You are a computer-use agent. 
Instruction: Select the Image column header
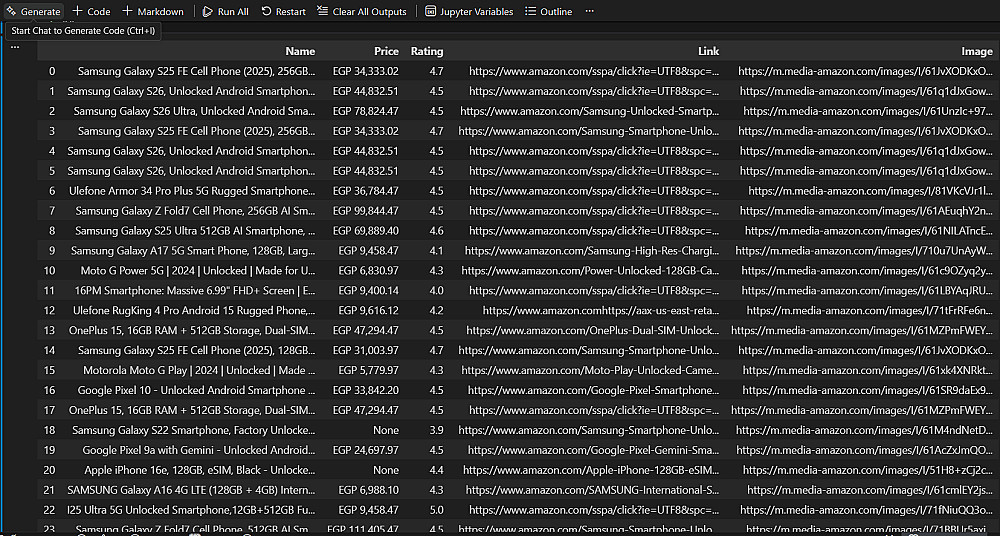pyautogui.click(x=976, y=52)
